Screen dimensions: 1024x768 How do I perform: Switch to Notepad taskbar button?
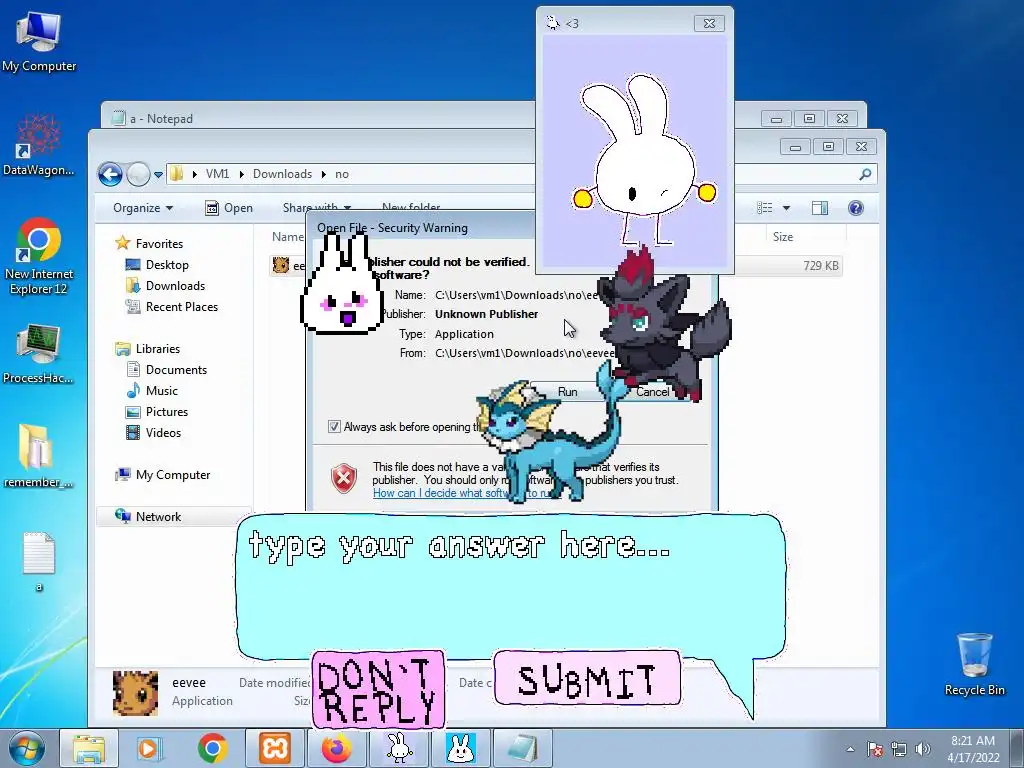pos(522,748)
